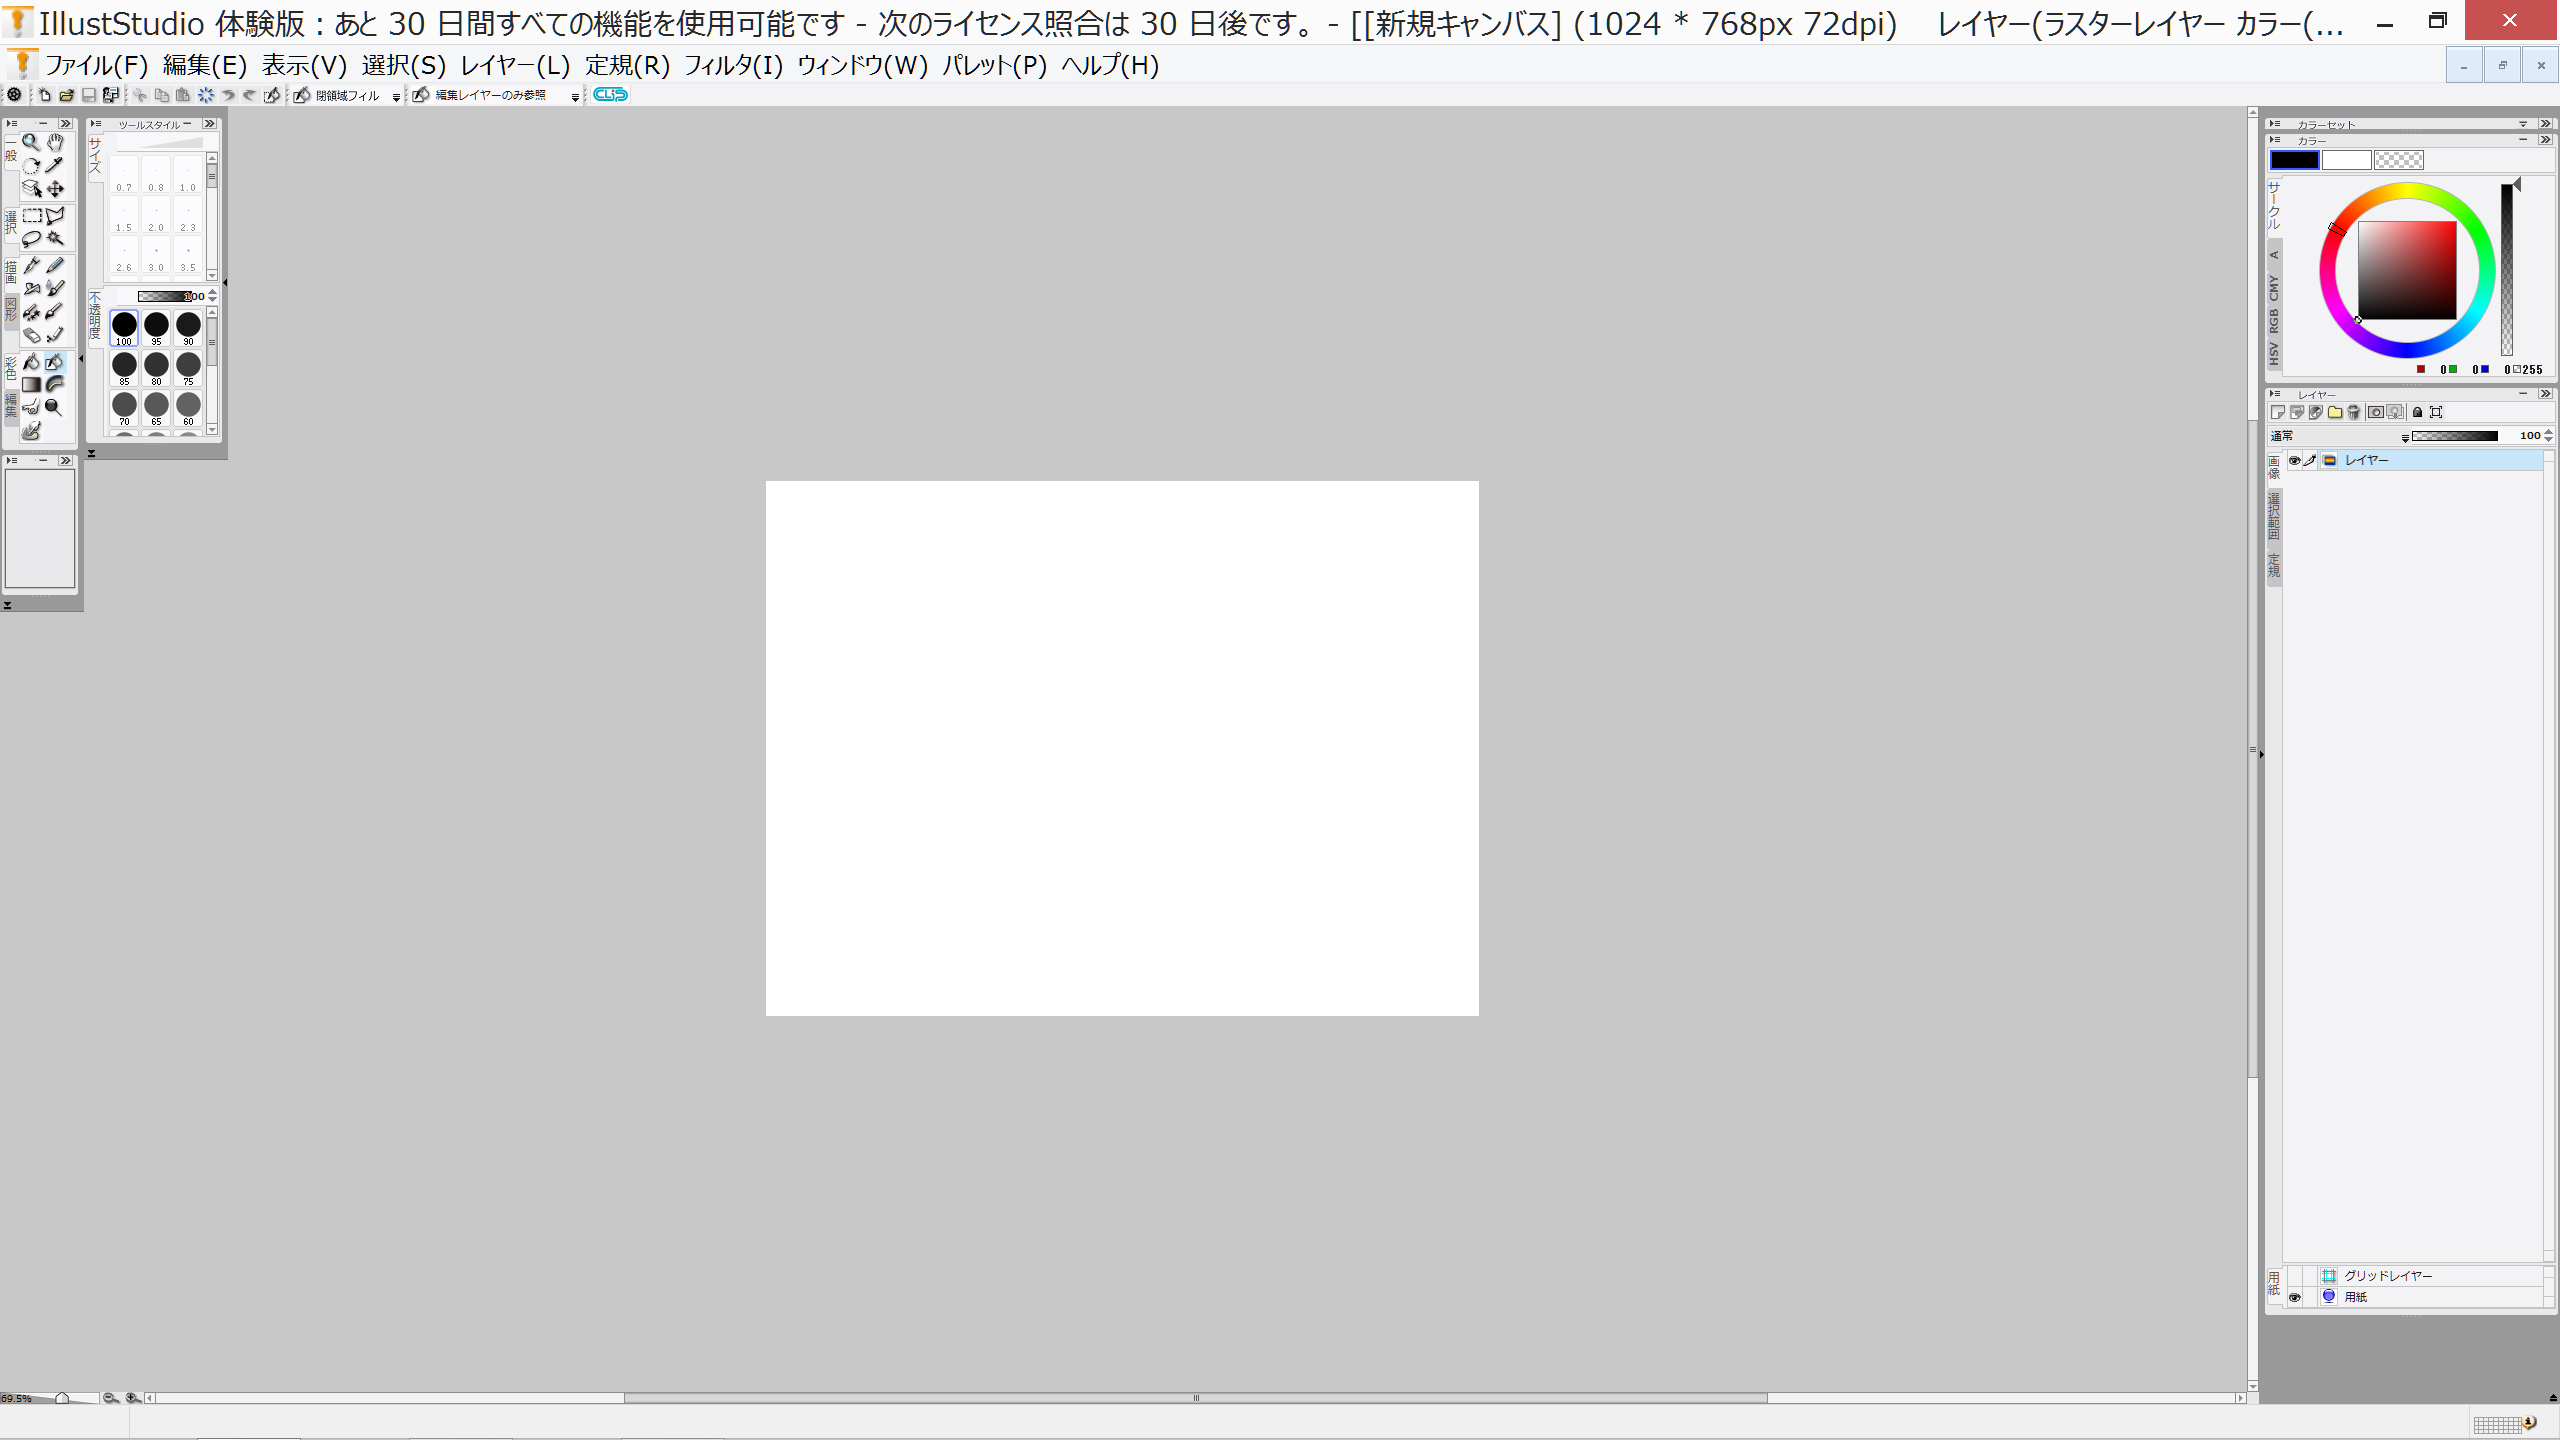The image size is (2560, 1440).
Task: Switch to the 選択範囲 layer tab
Action: coord(2274,517)
